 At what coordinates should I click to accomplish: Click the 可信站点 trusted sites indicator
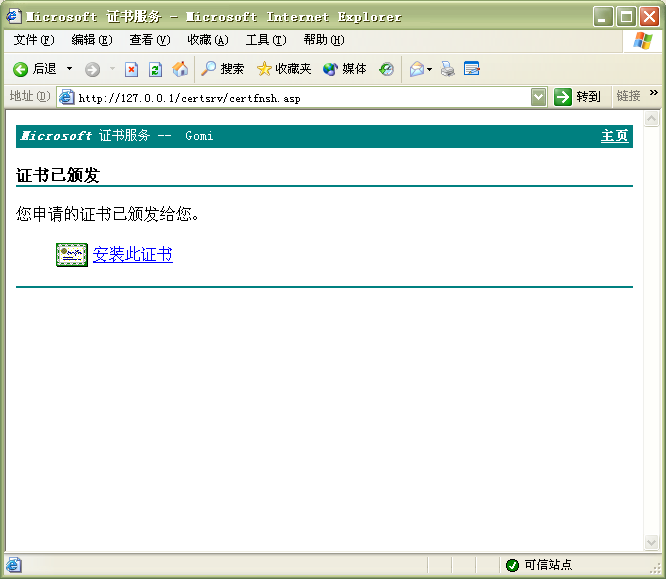tap(539, 565)
